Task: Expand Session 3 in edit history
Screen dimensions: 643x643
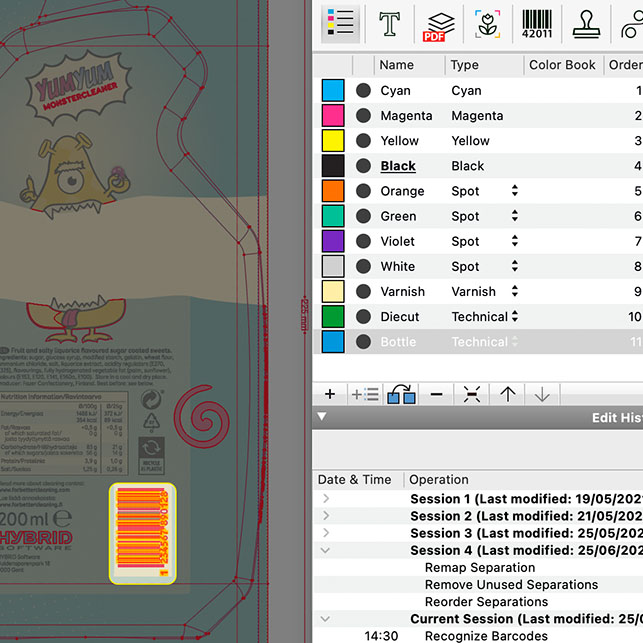Action: point(326,532)
